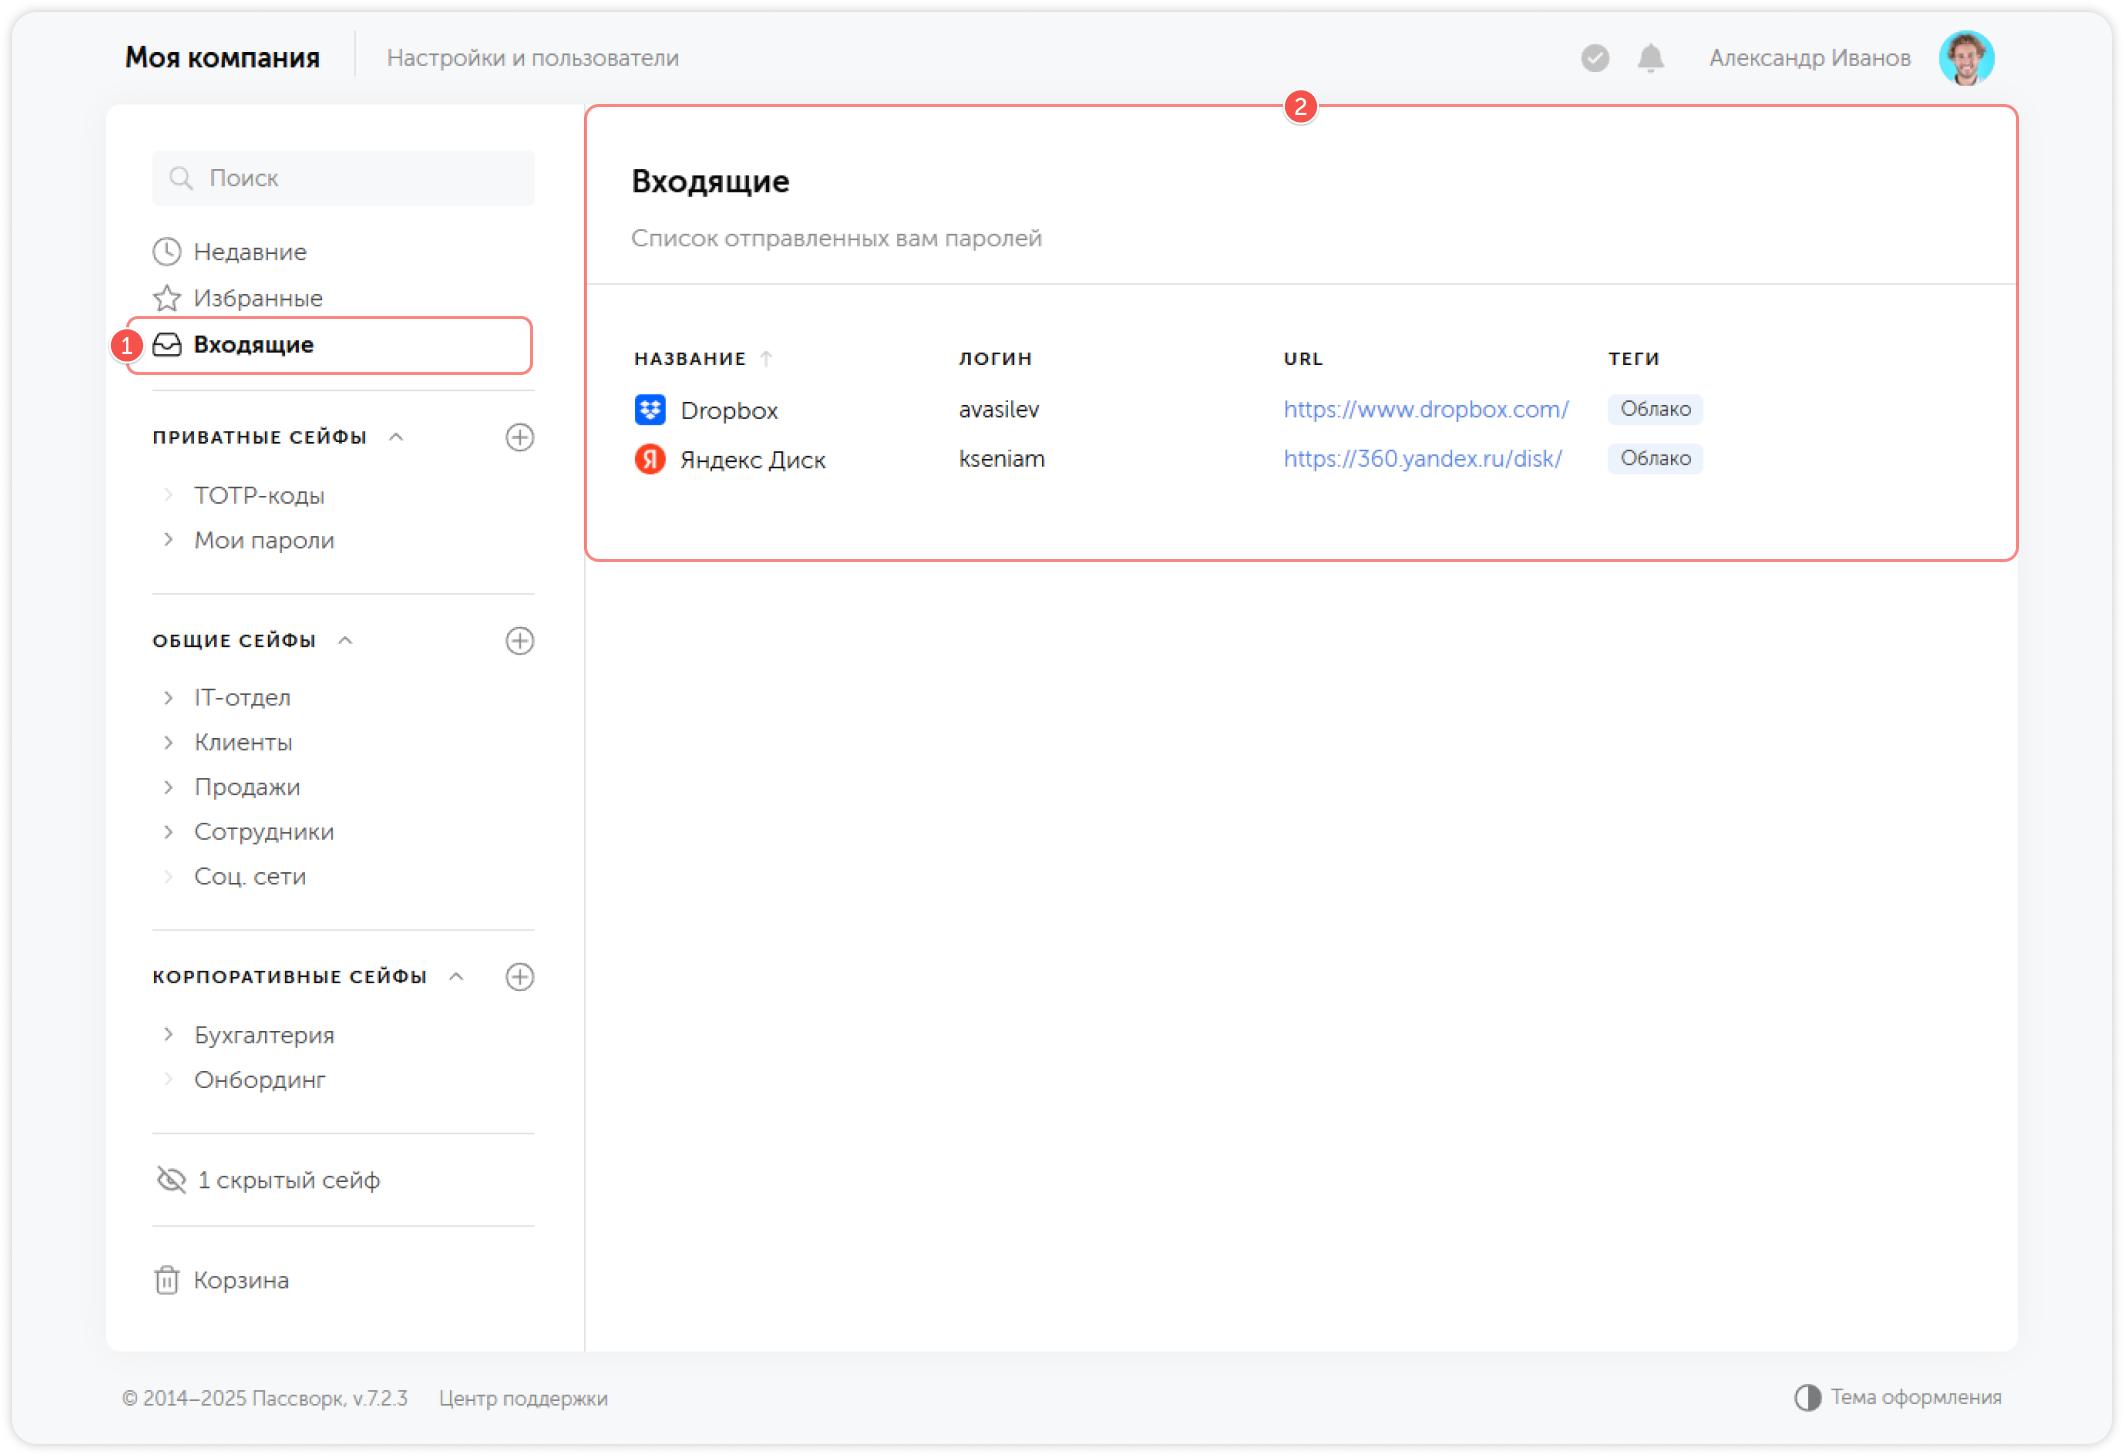Screen dimensions: 2124x1456
Task: Collapse the Корпоративные сейфы section
Action: [x=456, y=977]
